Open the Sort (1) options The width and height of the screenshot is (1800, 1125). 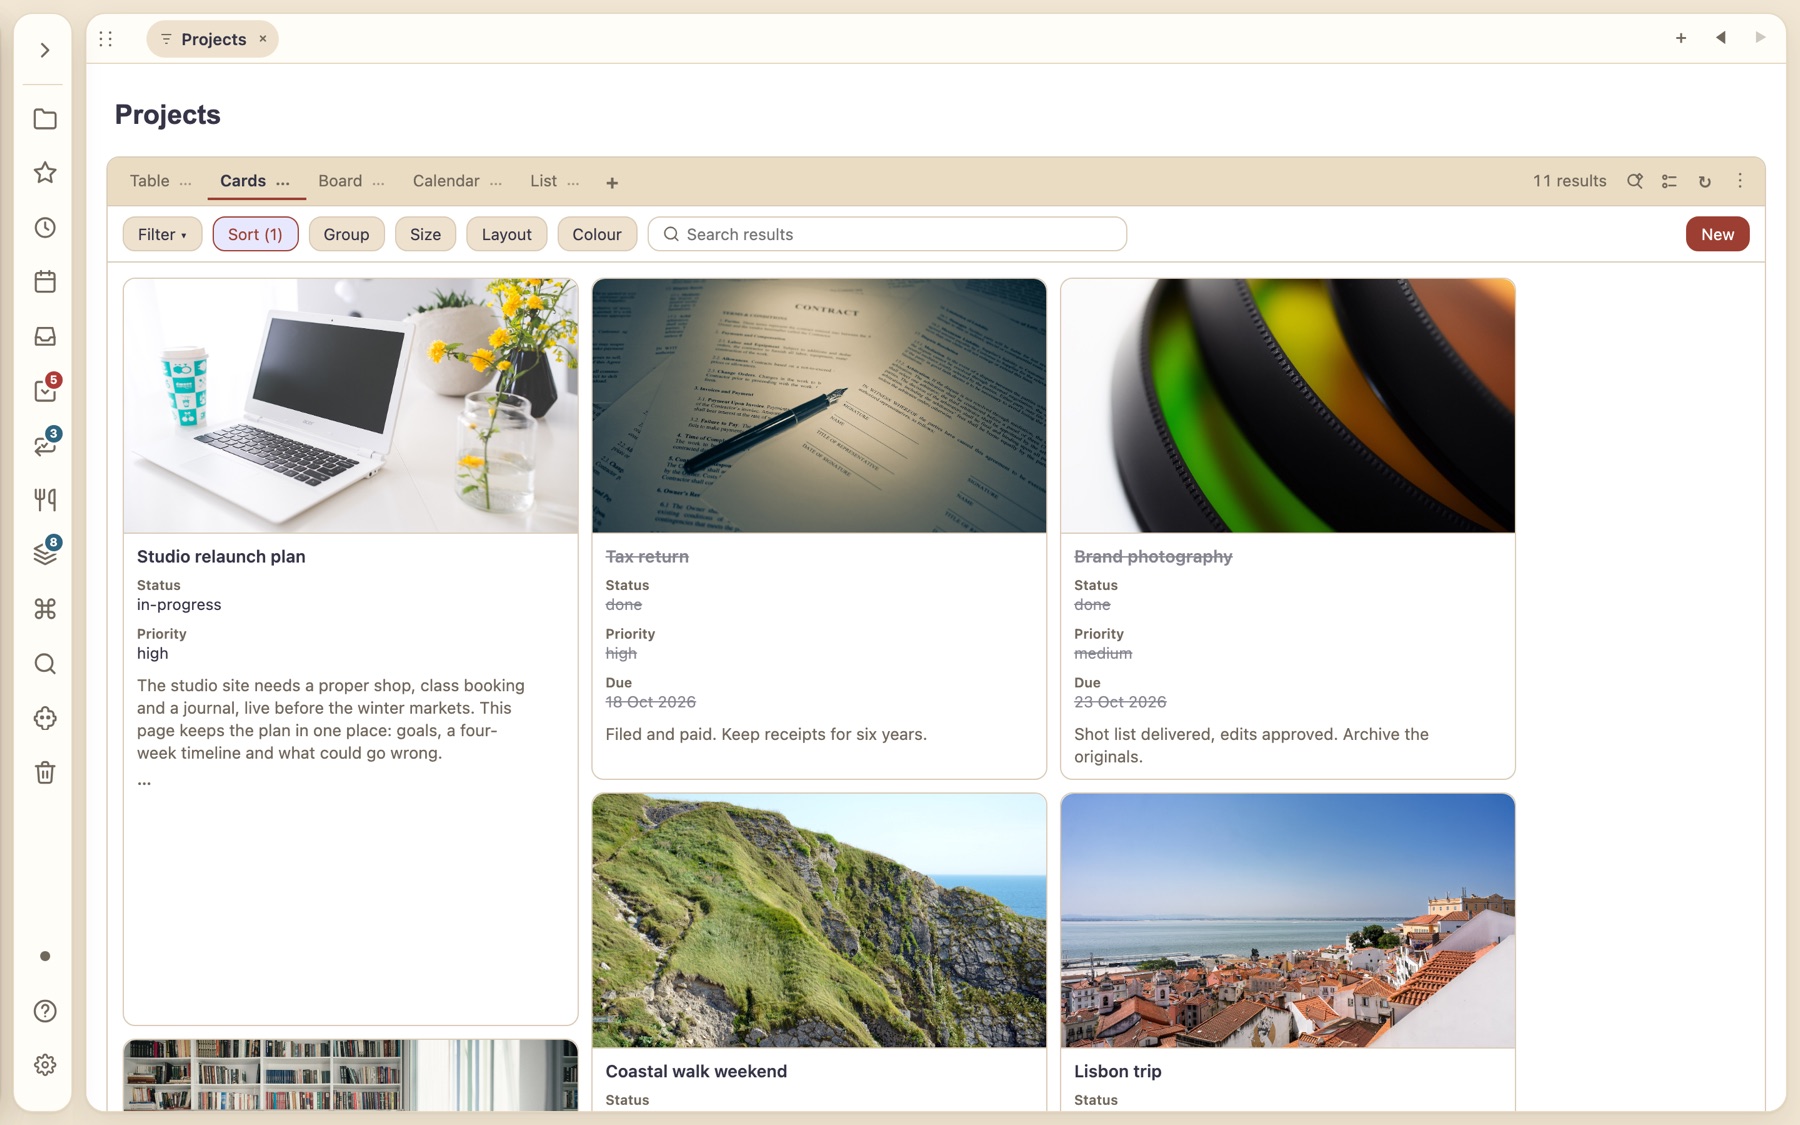255,234
